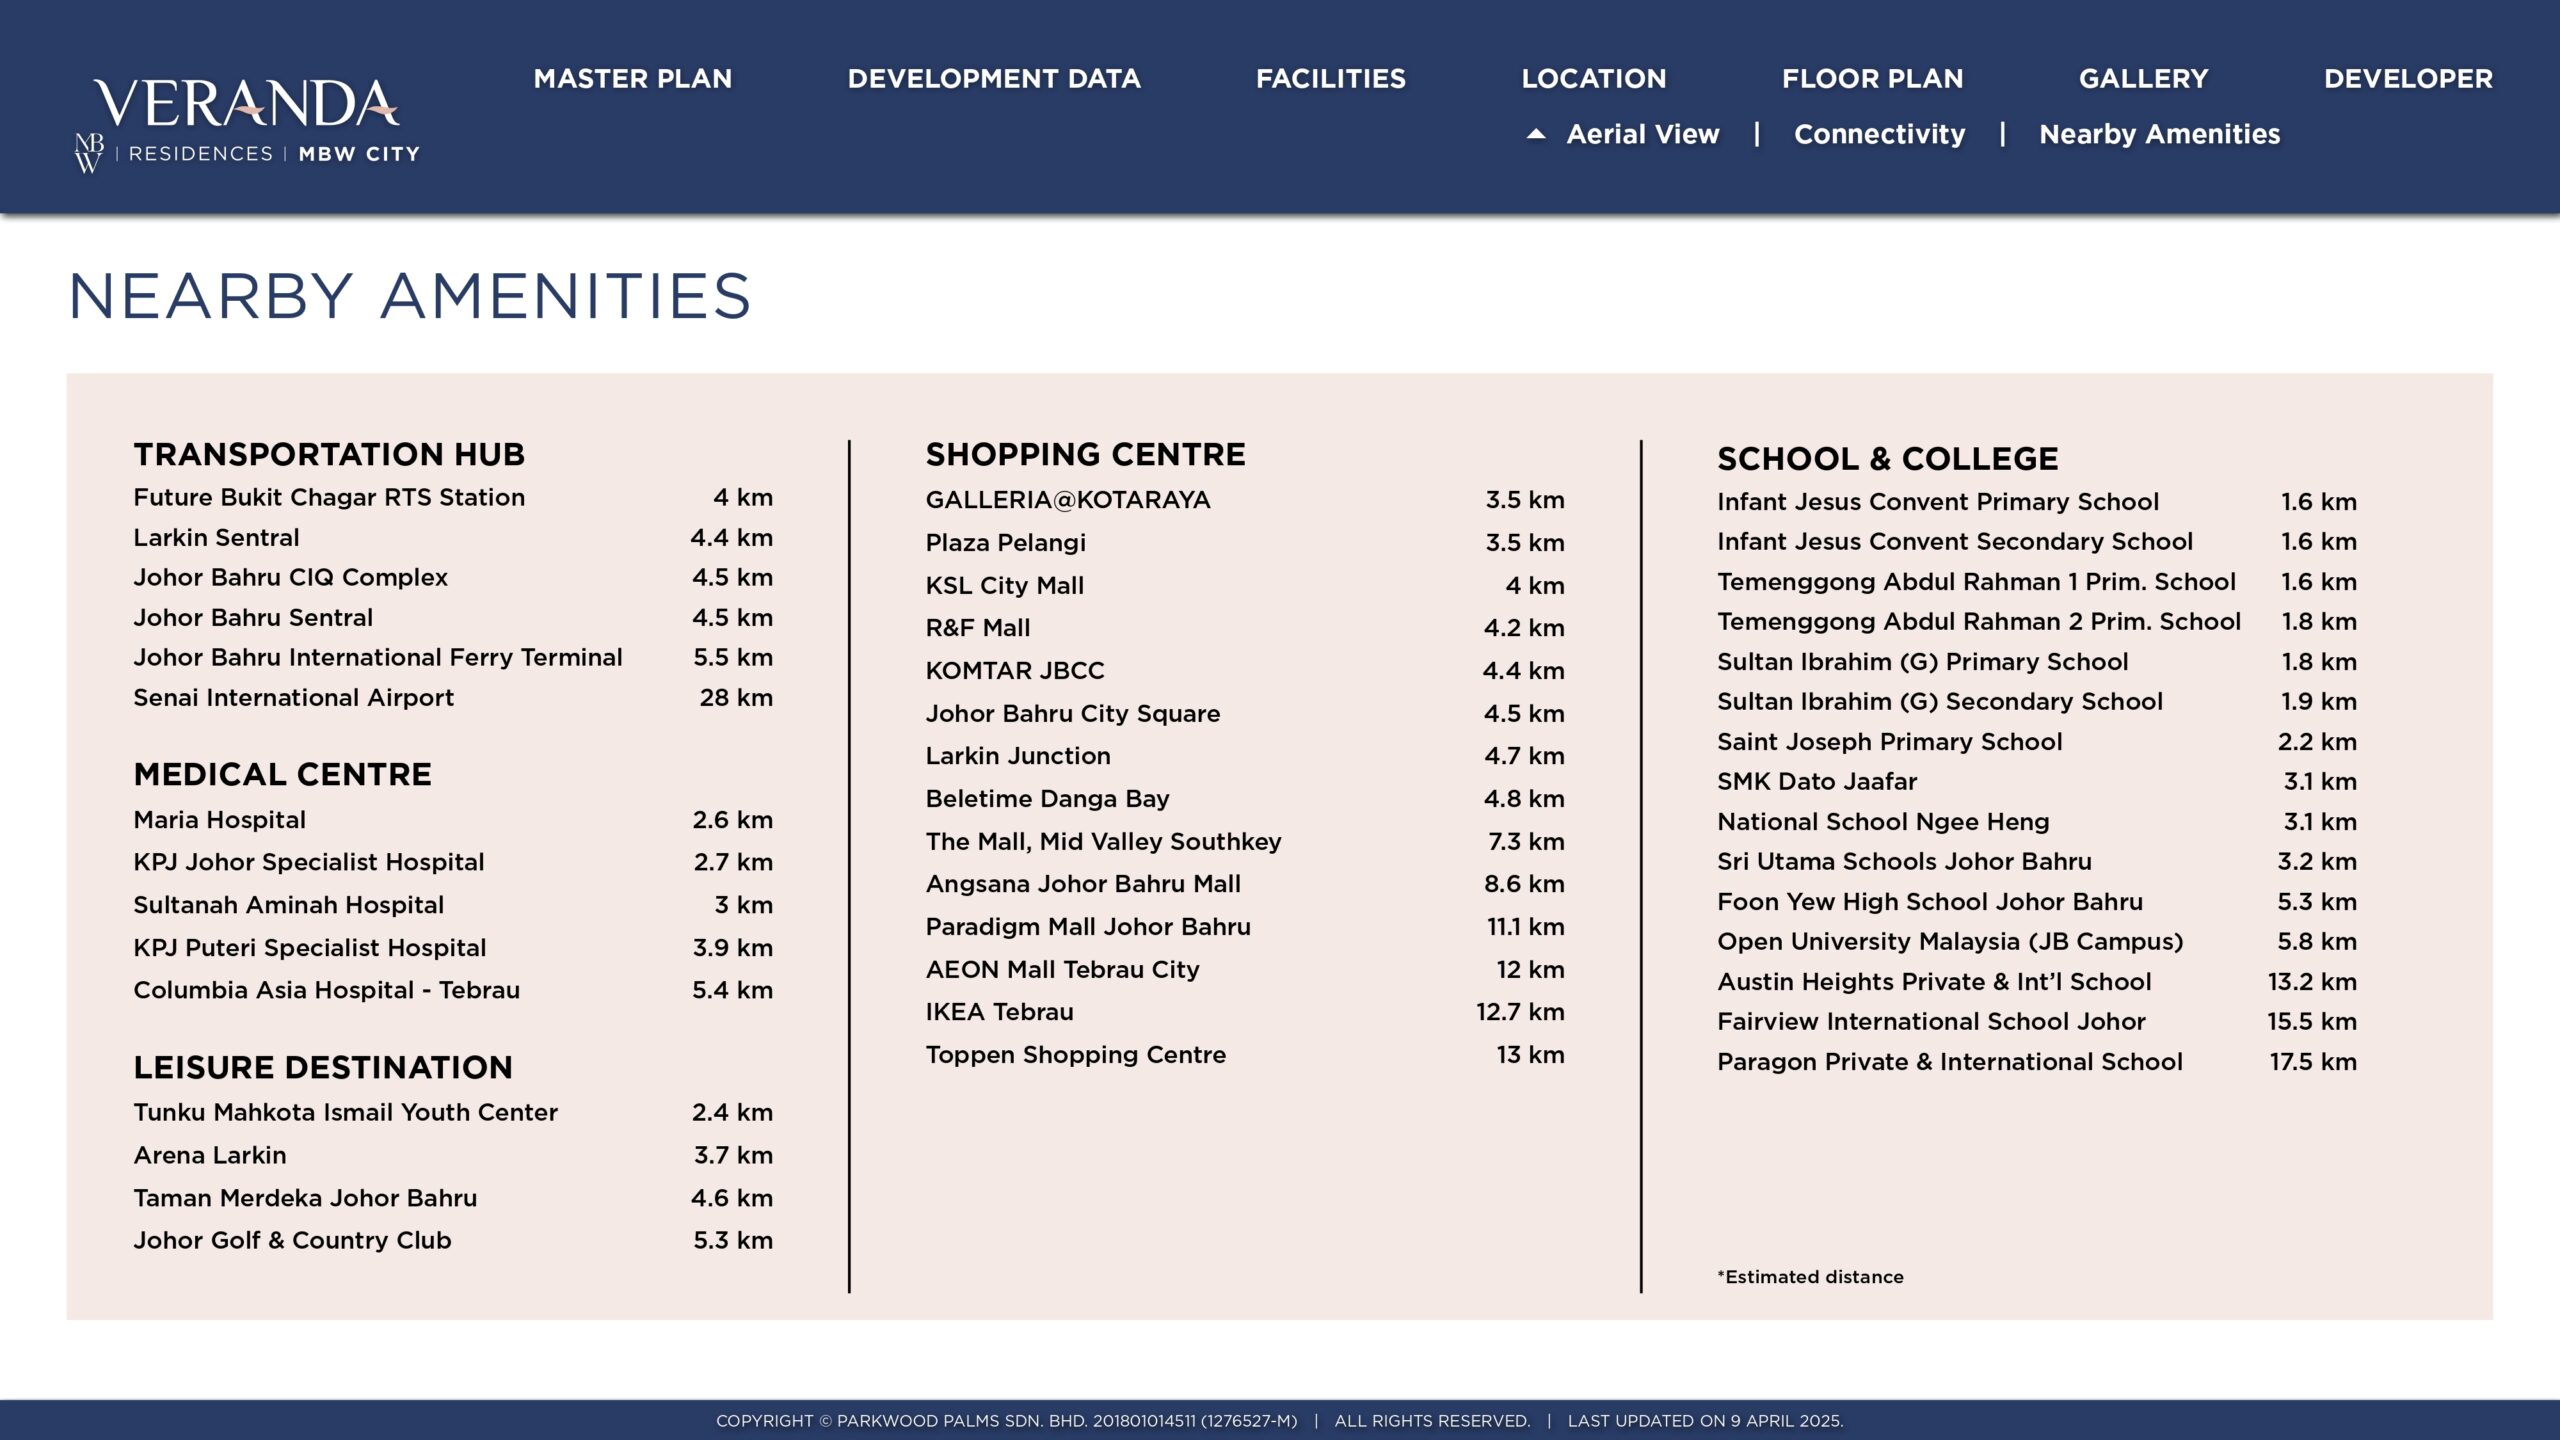Select the Medical Centre heading
This screenshot has height=1440, width=2560.
(x=282, y=775)
